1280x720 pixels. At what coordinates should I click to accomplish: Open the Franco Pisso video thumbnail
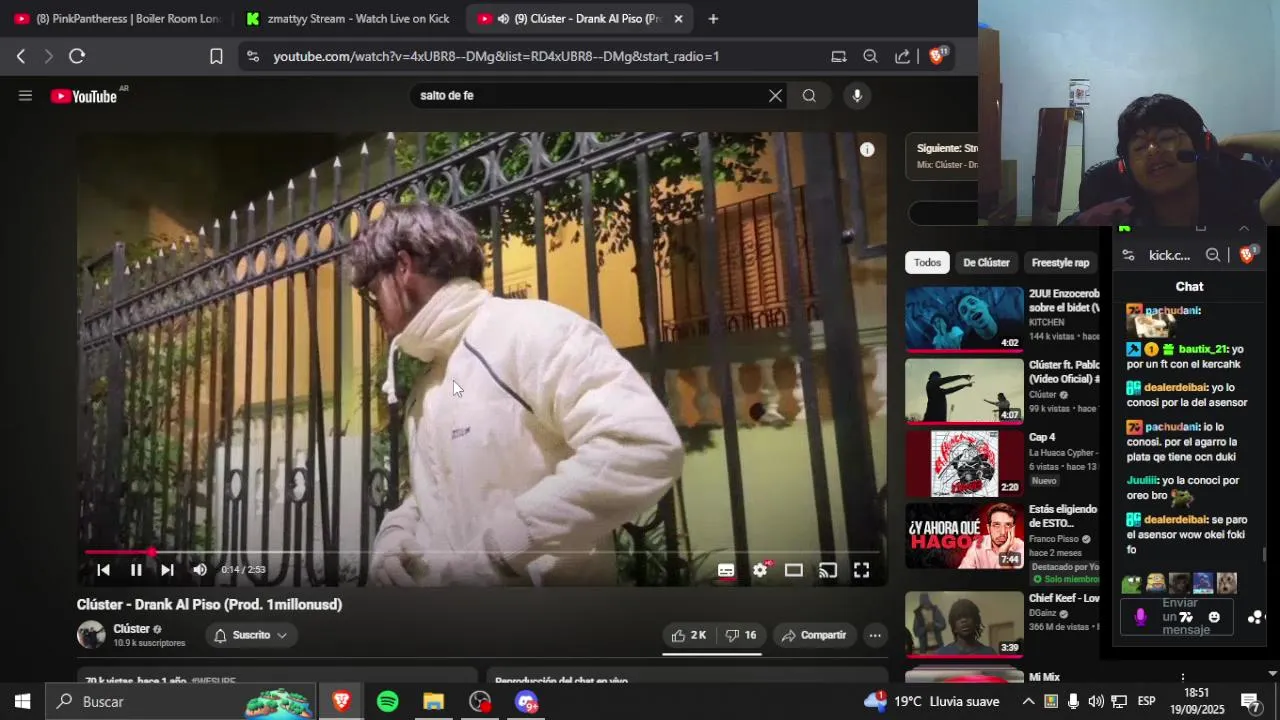click(964, 535)
